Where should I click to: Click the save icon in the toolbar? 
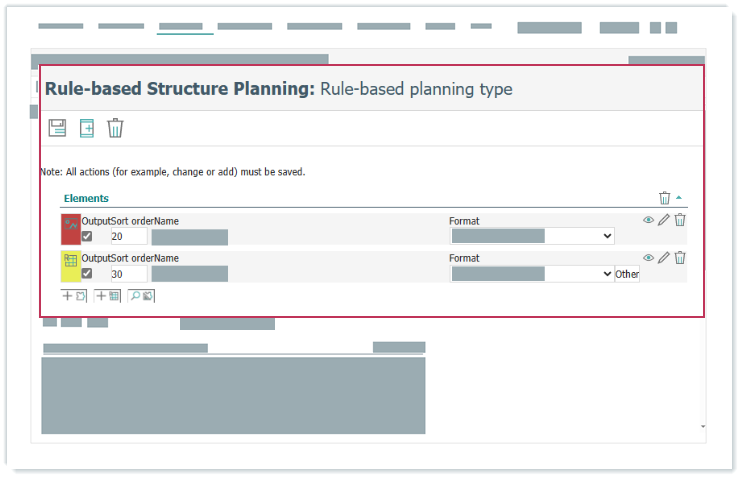pos(57,128)
